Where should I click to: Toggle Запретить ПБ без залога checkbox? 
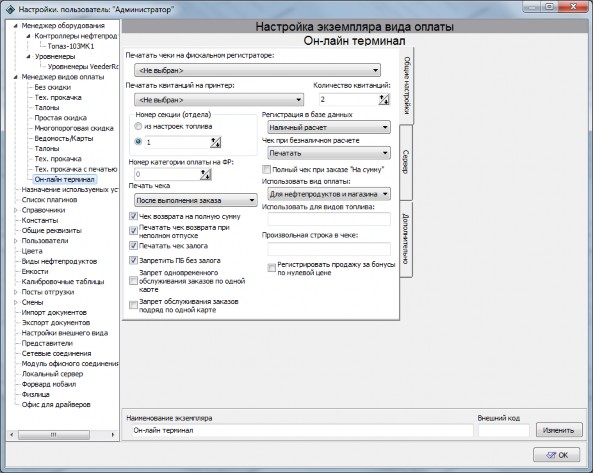coord(133,260)
